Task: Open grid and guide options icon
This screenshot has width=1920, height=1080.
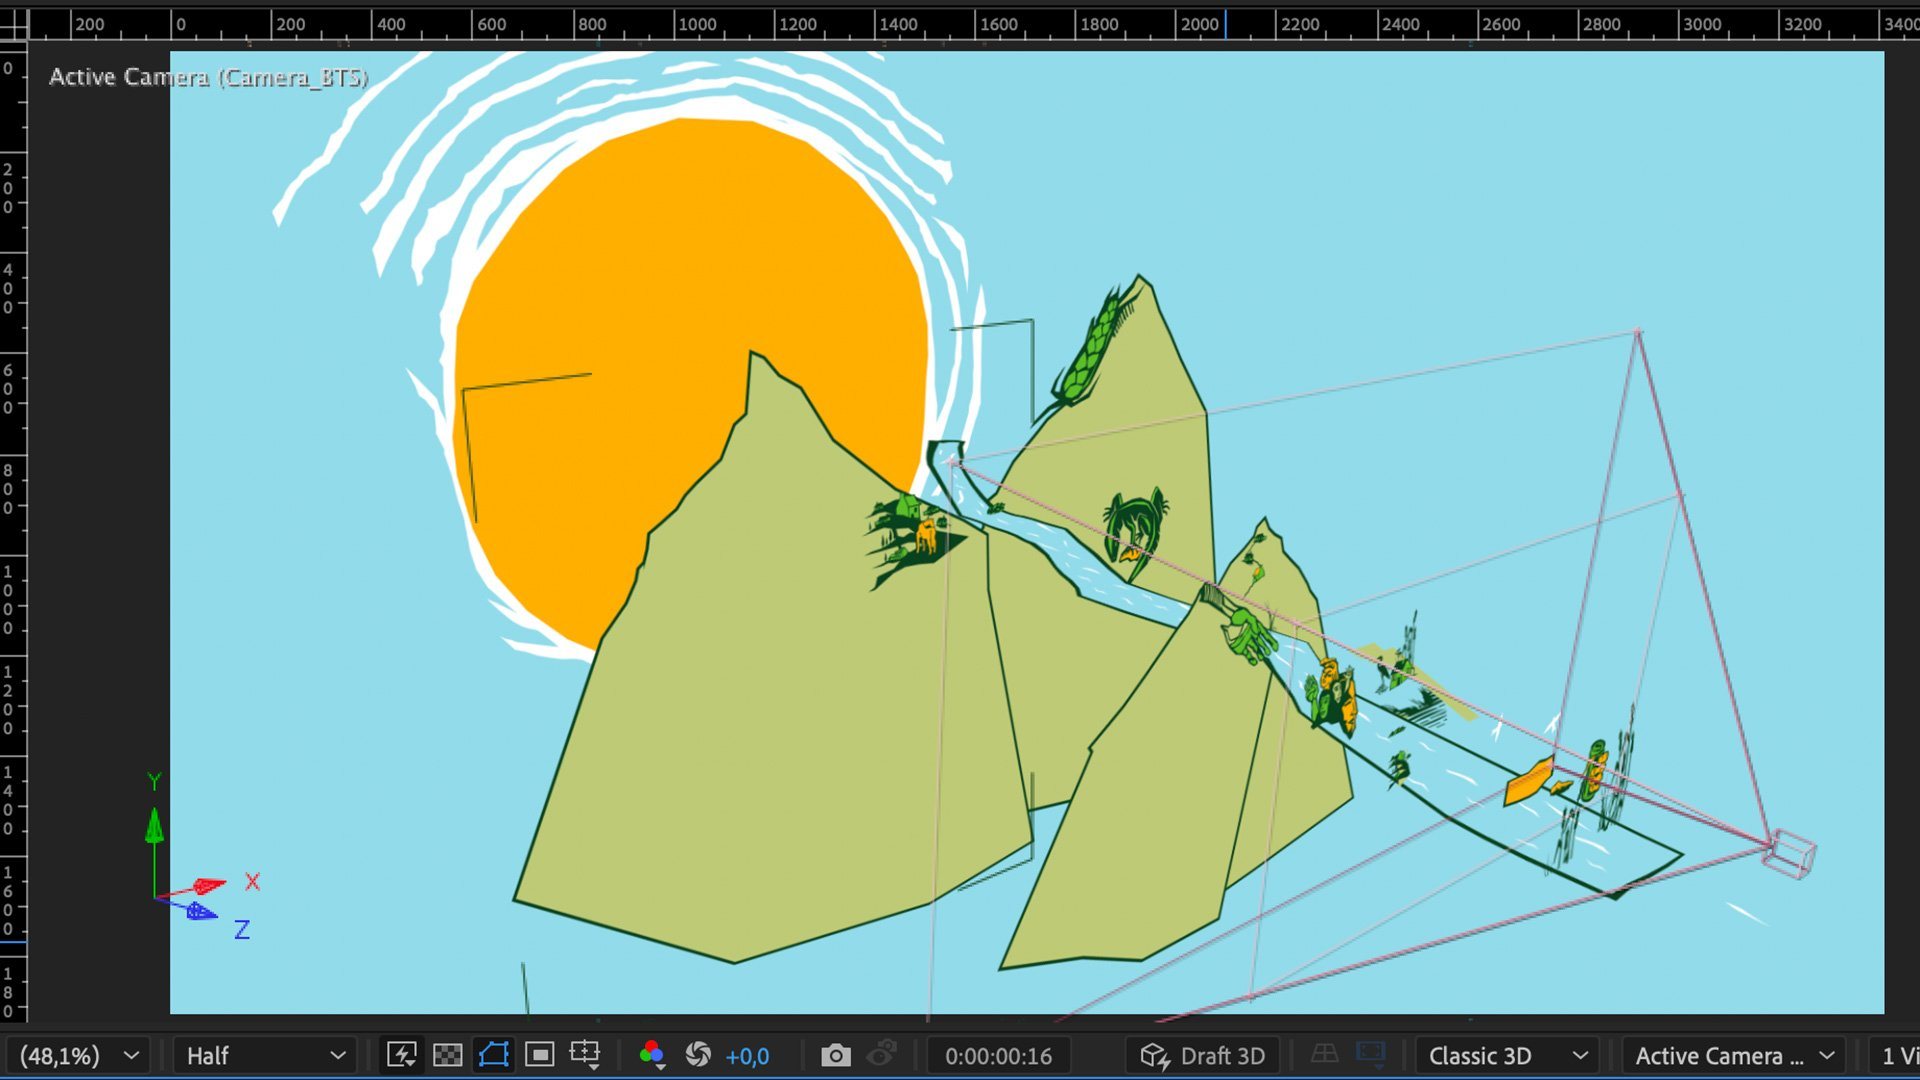Action: pos(585,1055)
